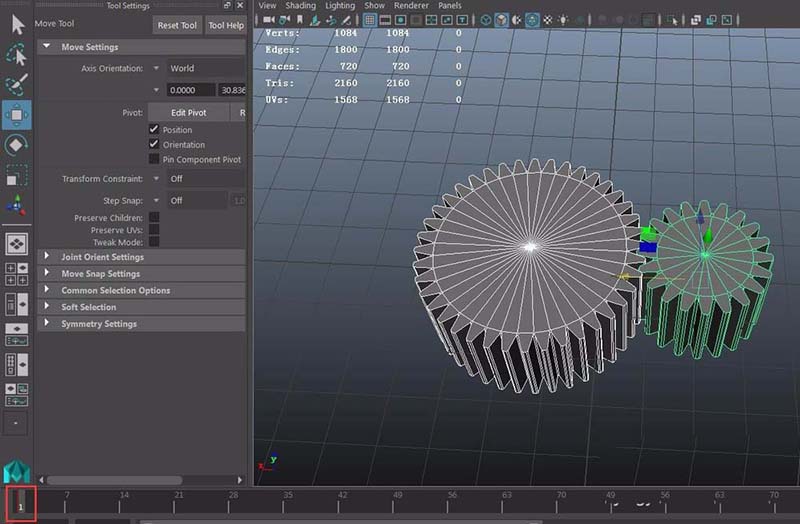Click the four-pane layout icon
The width and height of the screenshot is (800, 524).
(16, 273)
